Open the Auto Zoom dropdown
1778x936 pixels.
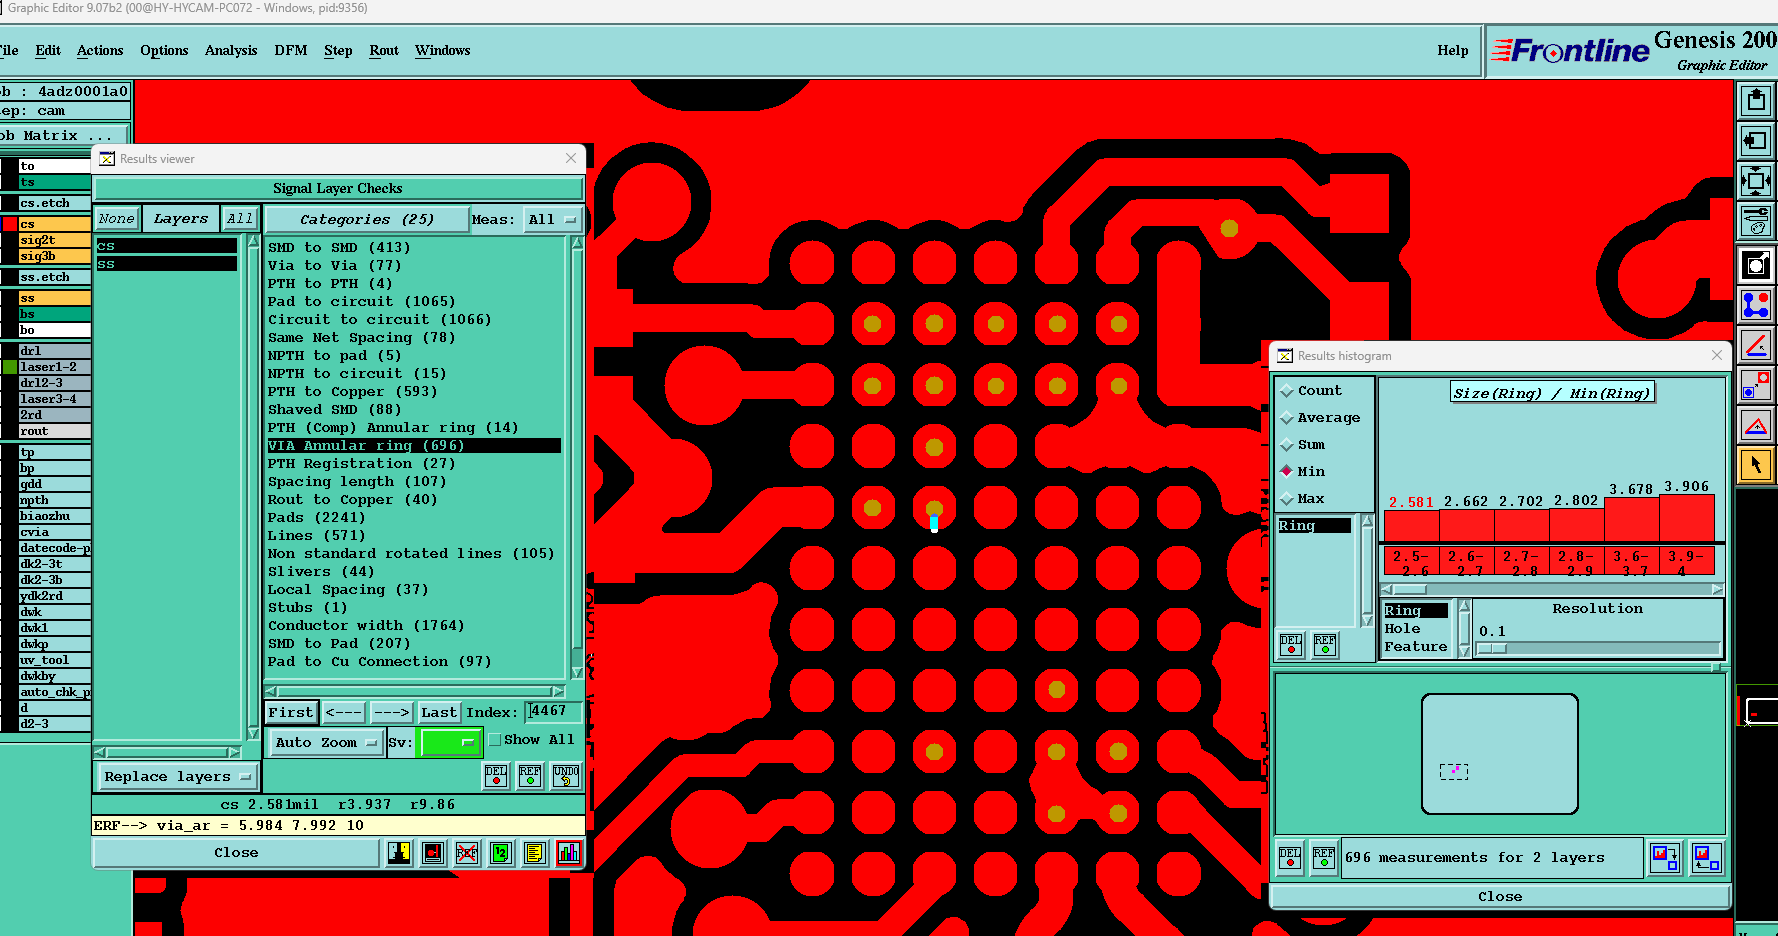point(326,743)
